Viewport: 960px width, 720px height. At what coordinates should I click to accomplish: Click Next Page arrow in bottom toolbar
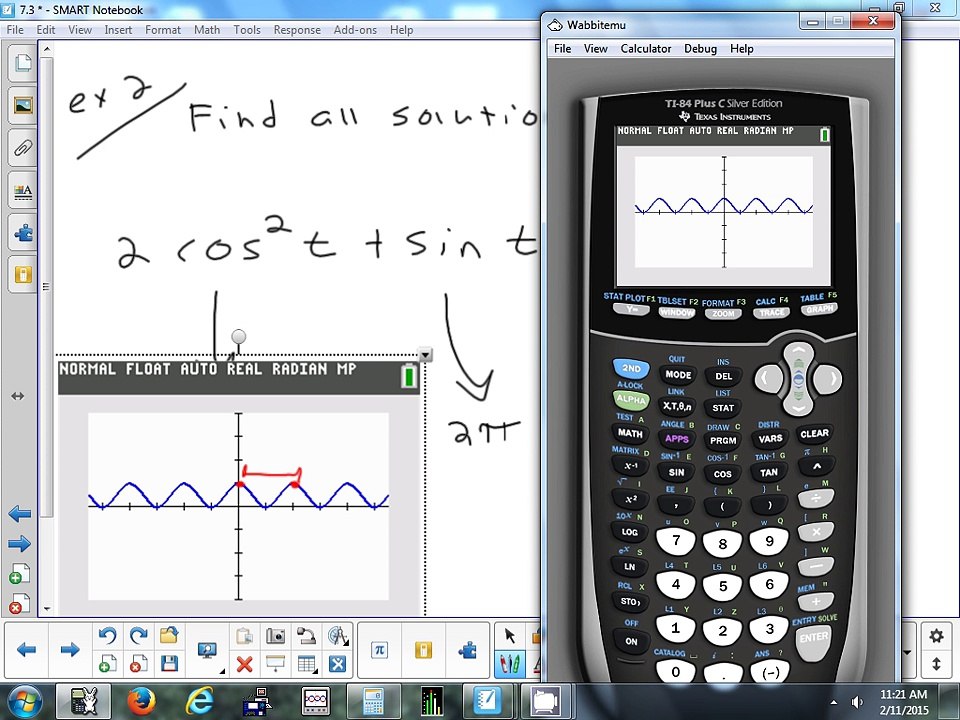pos(70,650)
